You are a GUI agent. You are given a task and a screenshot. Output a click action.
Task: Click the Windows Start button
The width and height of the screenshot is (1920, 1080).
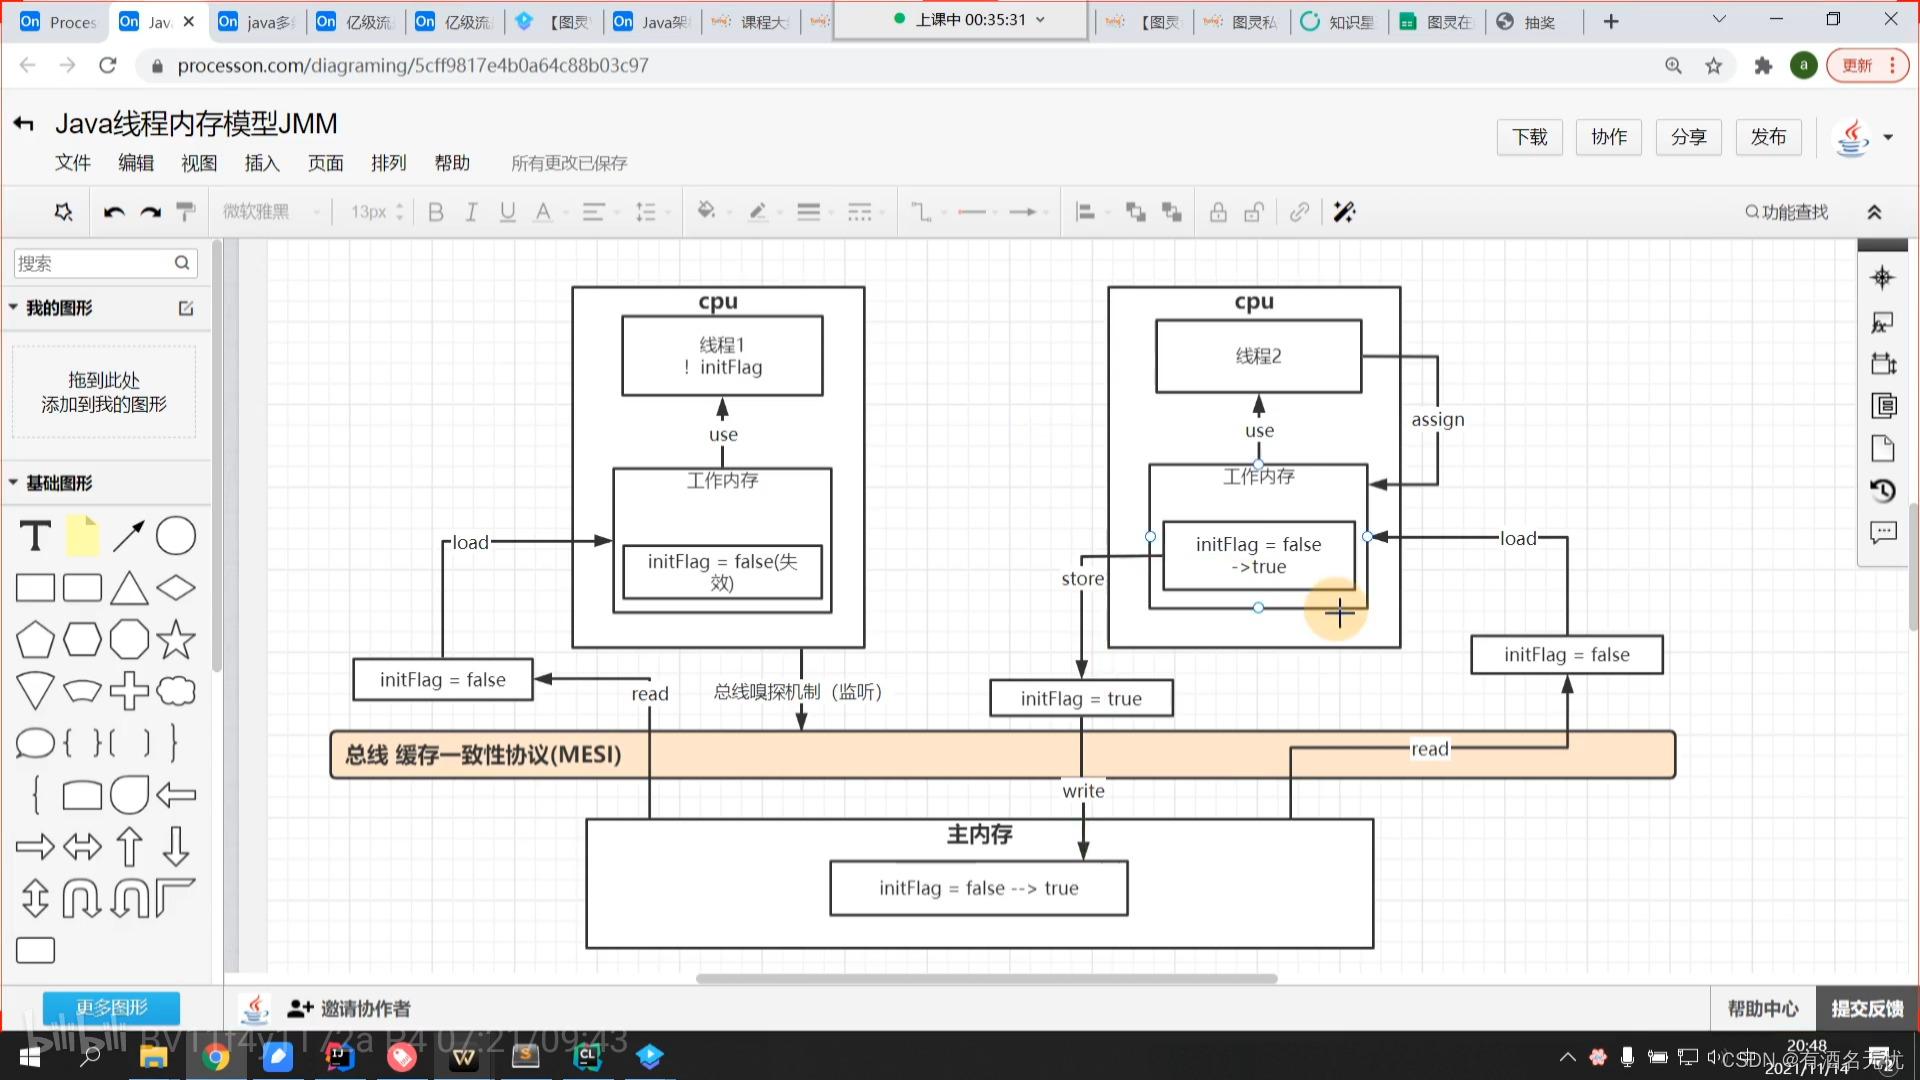(30, 1056)
